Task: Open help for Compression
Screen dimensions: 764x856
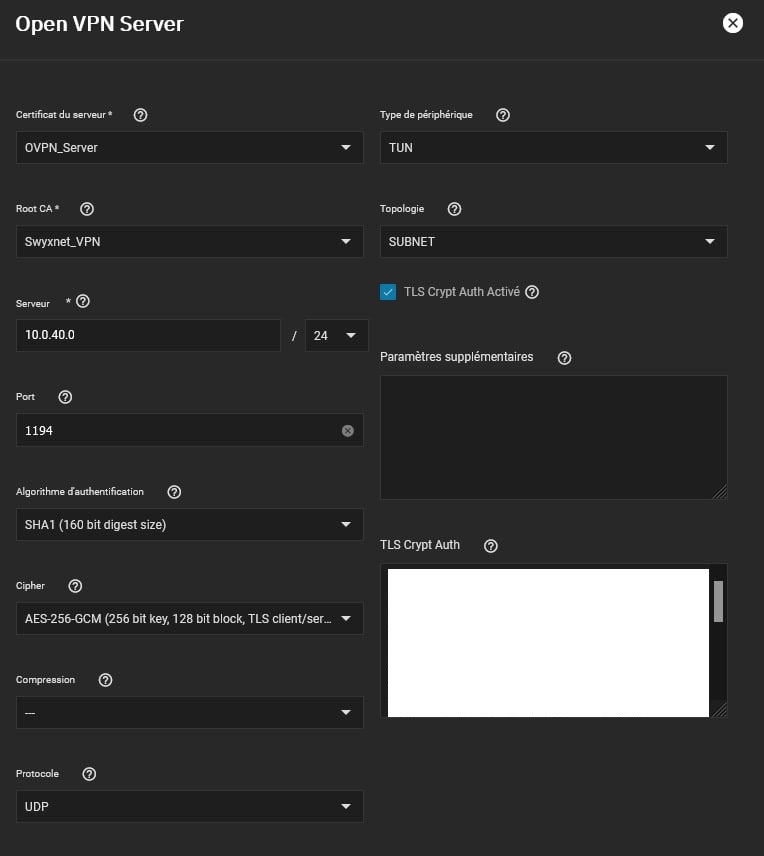Action: coord(105,680)
